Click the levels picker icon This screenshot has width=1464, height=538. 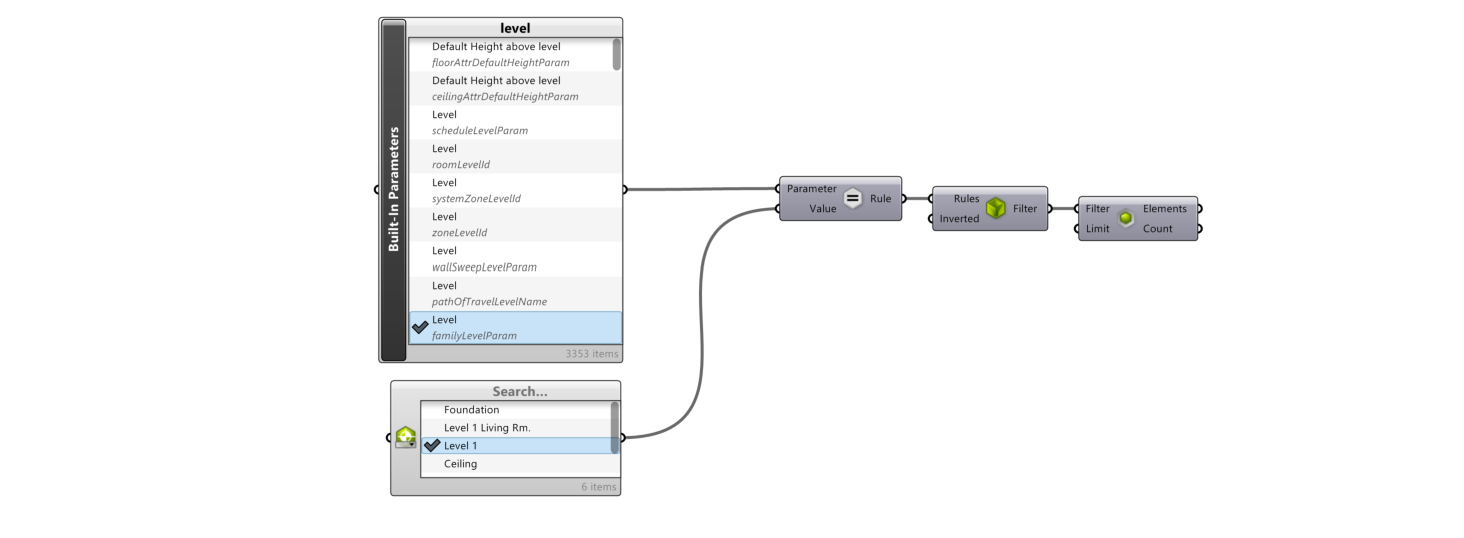coord(405,437)
